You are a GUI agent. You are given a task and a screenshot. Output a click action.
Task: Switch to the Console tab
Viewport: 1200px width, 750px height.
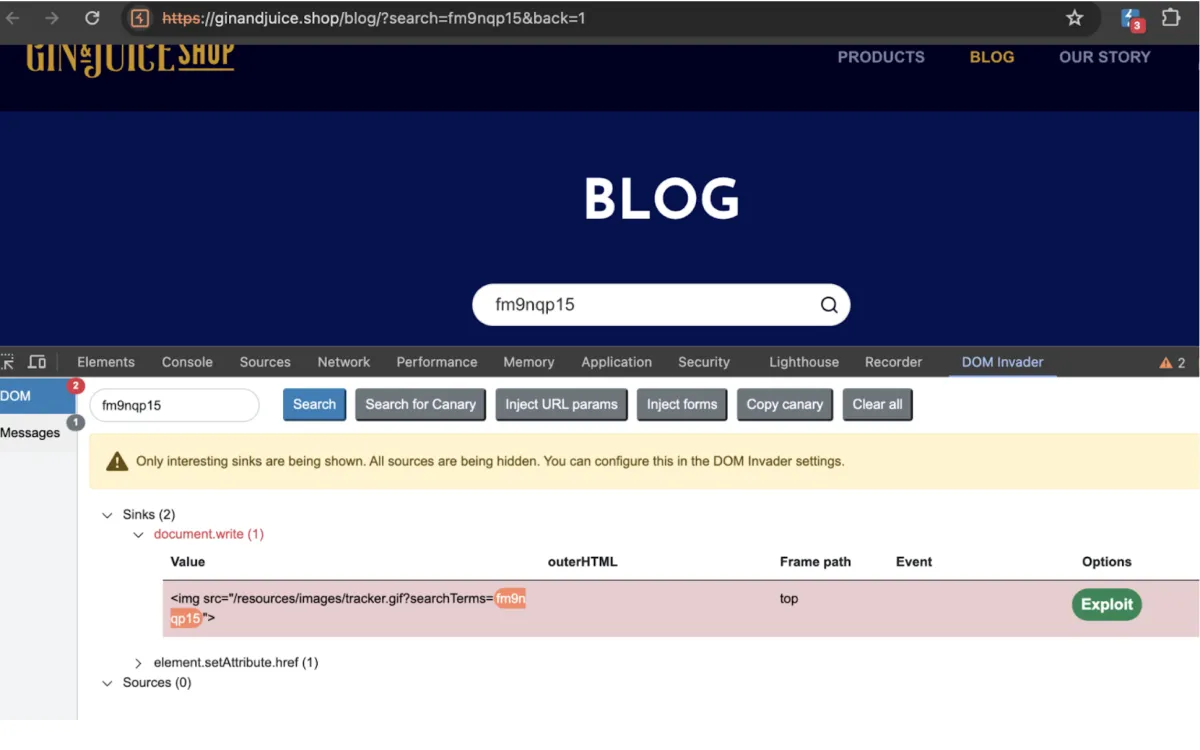point(186,361)
